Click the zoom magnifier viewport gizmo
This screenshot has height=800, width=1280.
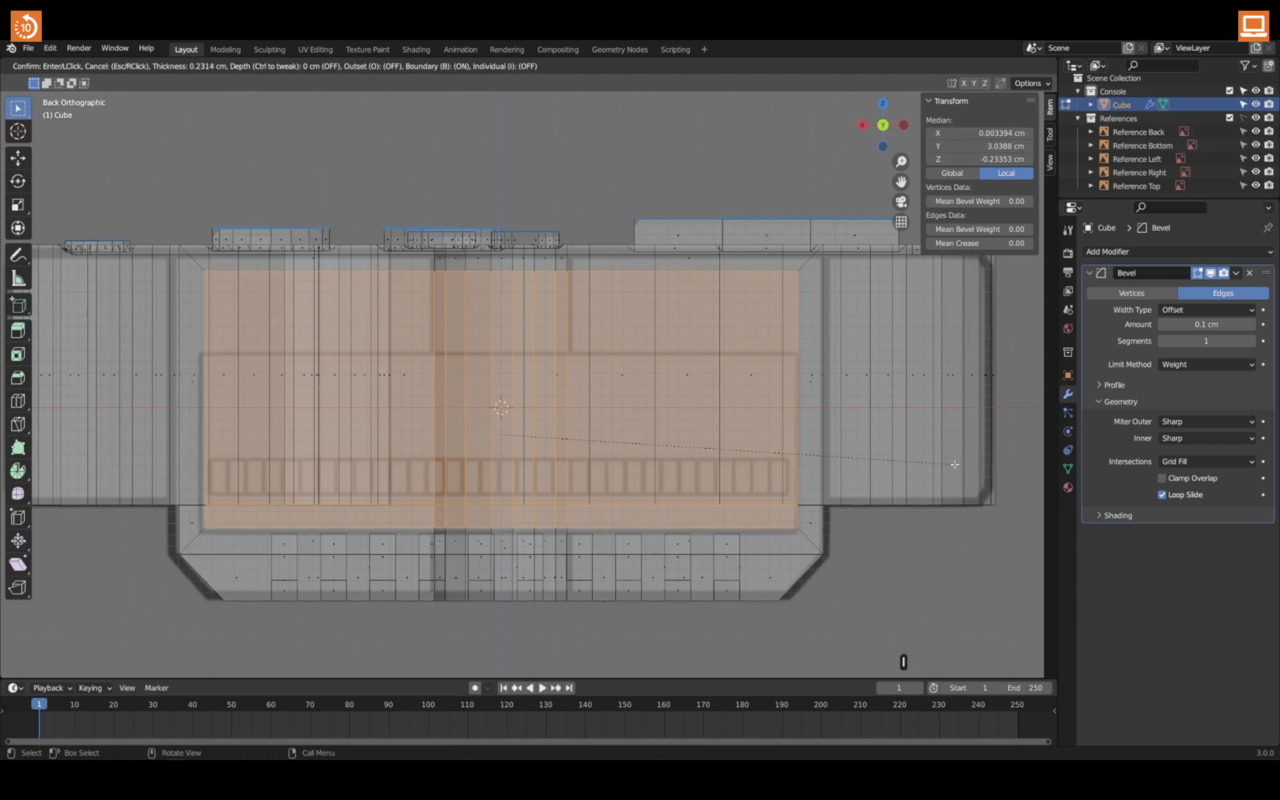click(901, 162)
